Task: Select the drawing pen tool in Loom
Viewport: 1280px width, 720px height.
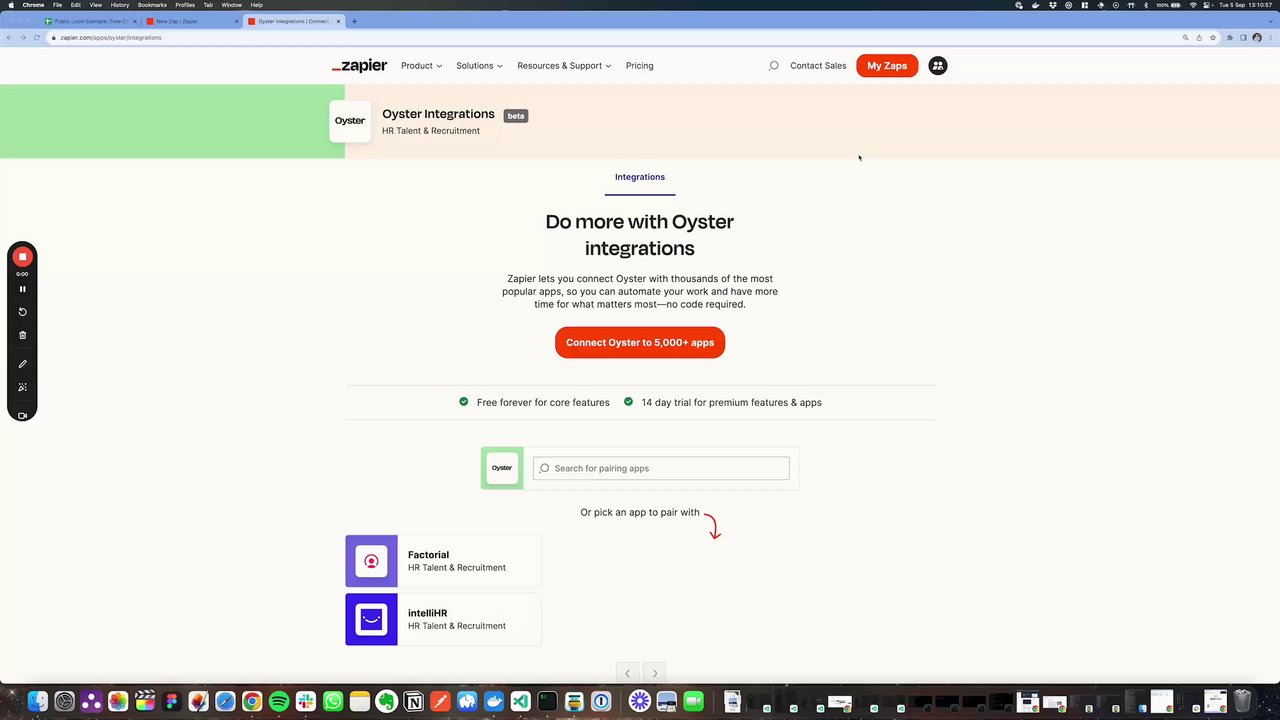Action: click(x=22, y=364)
